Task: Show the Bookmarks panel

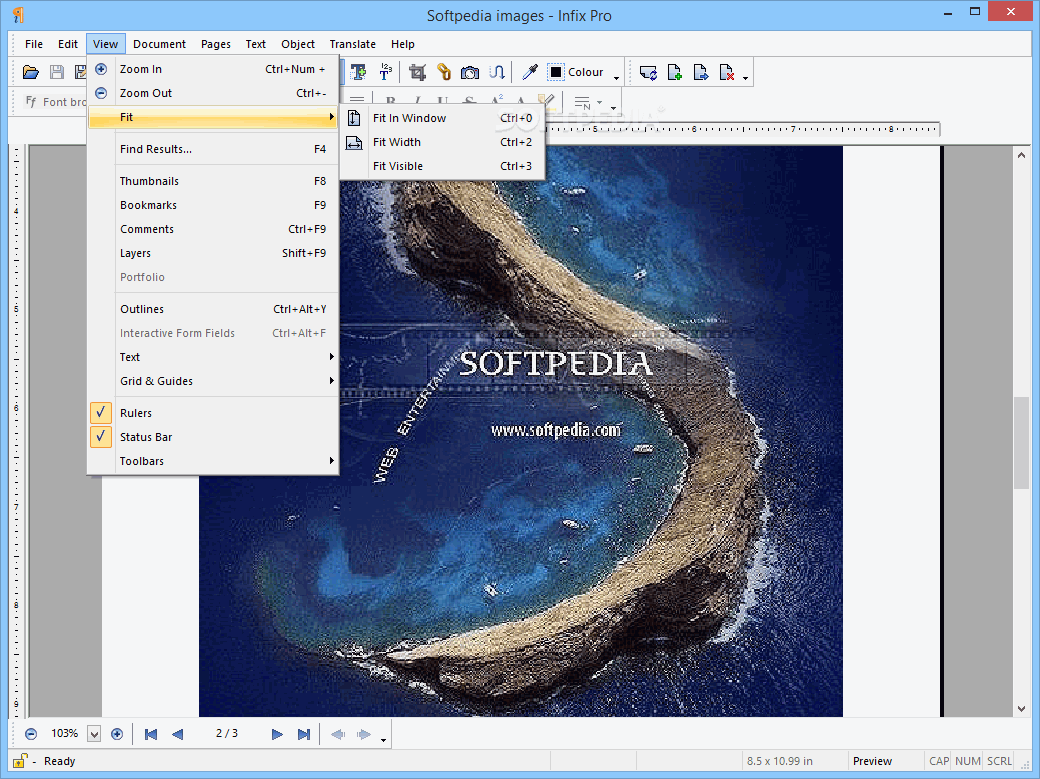Action: pyautogui.click(x=214, y=204)
